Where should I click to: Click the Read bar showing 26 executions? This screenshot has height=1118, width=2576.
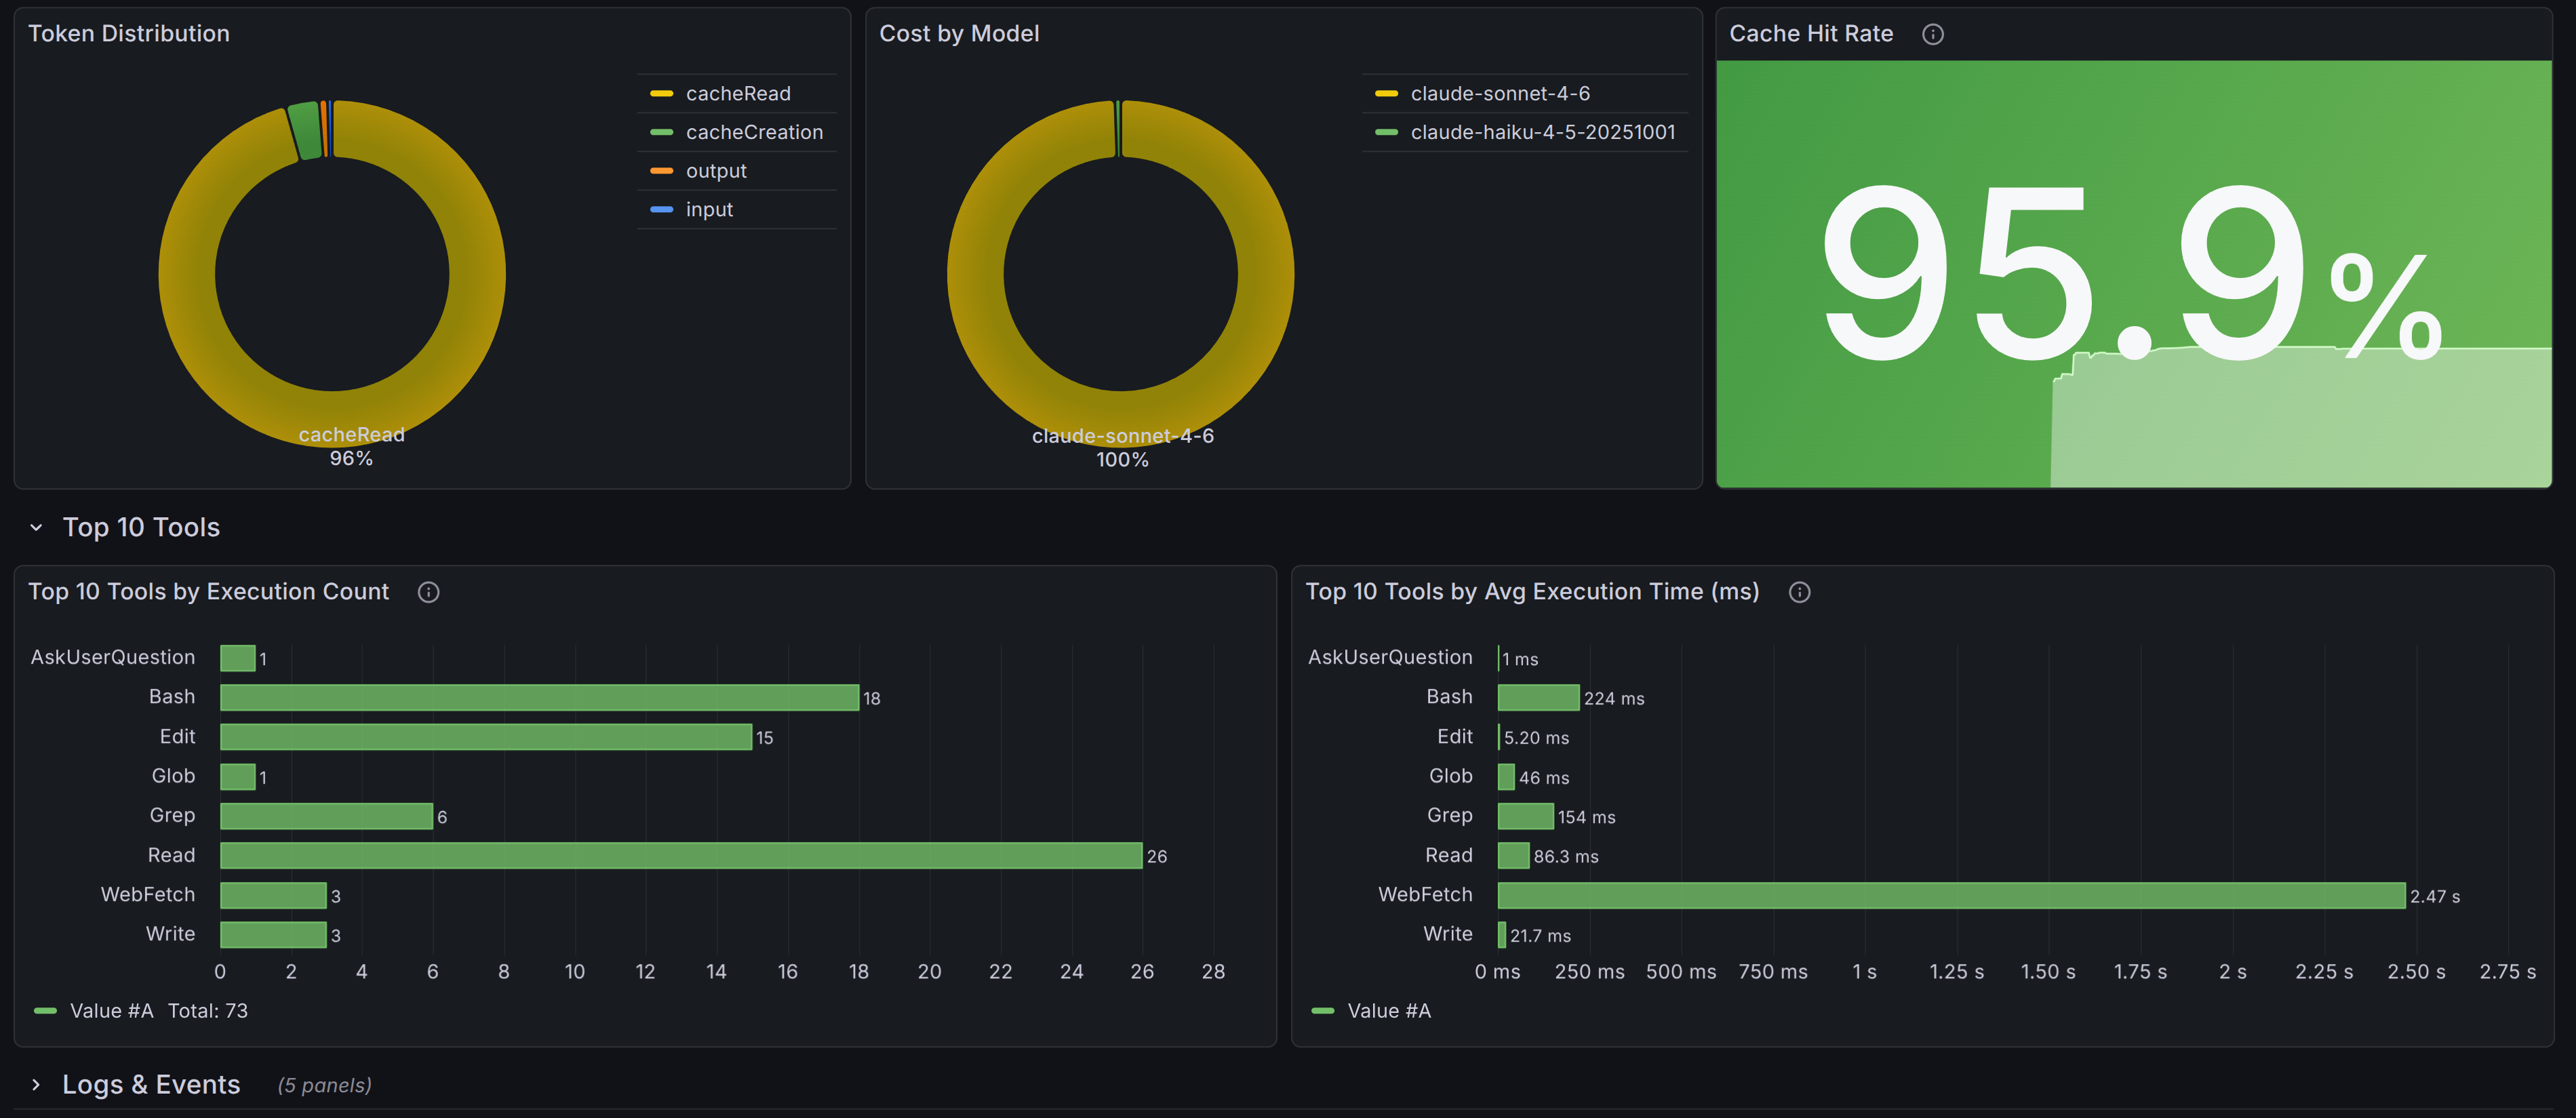(x=680, y=855)
